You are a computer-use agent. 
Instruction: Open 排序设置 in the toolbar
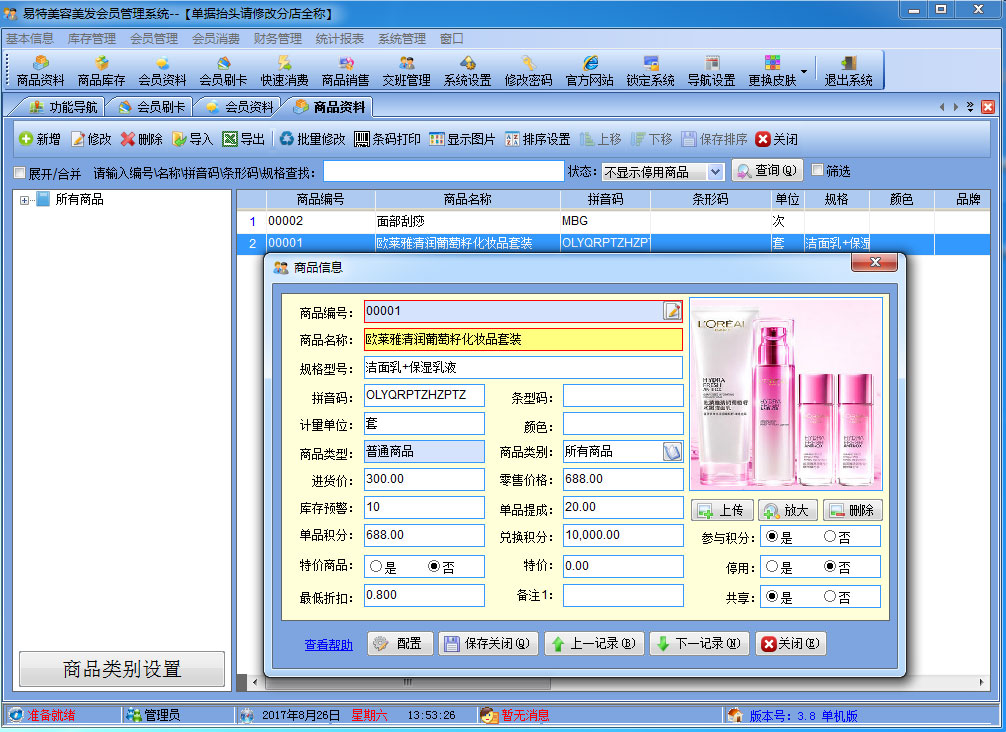pyautogui.click(x=538, y=139)
